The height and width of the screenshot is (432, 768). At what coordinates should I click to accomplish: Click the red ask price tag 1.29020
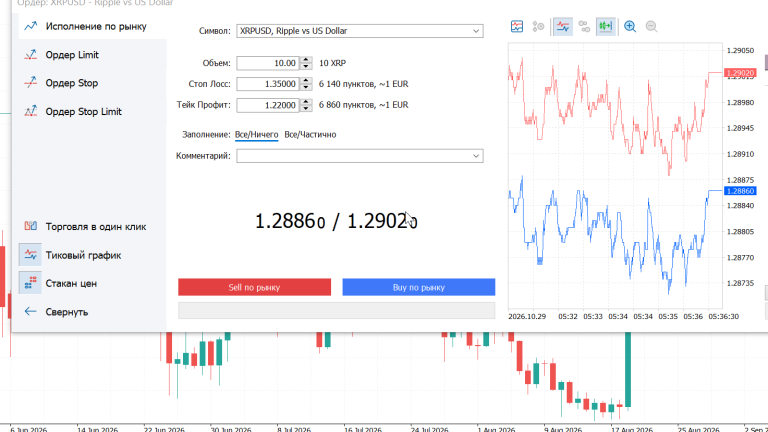pyautogui.click(x=740, y=73)
